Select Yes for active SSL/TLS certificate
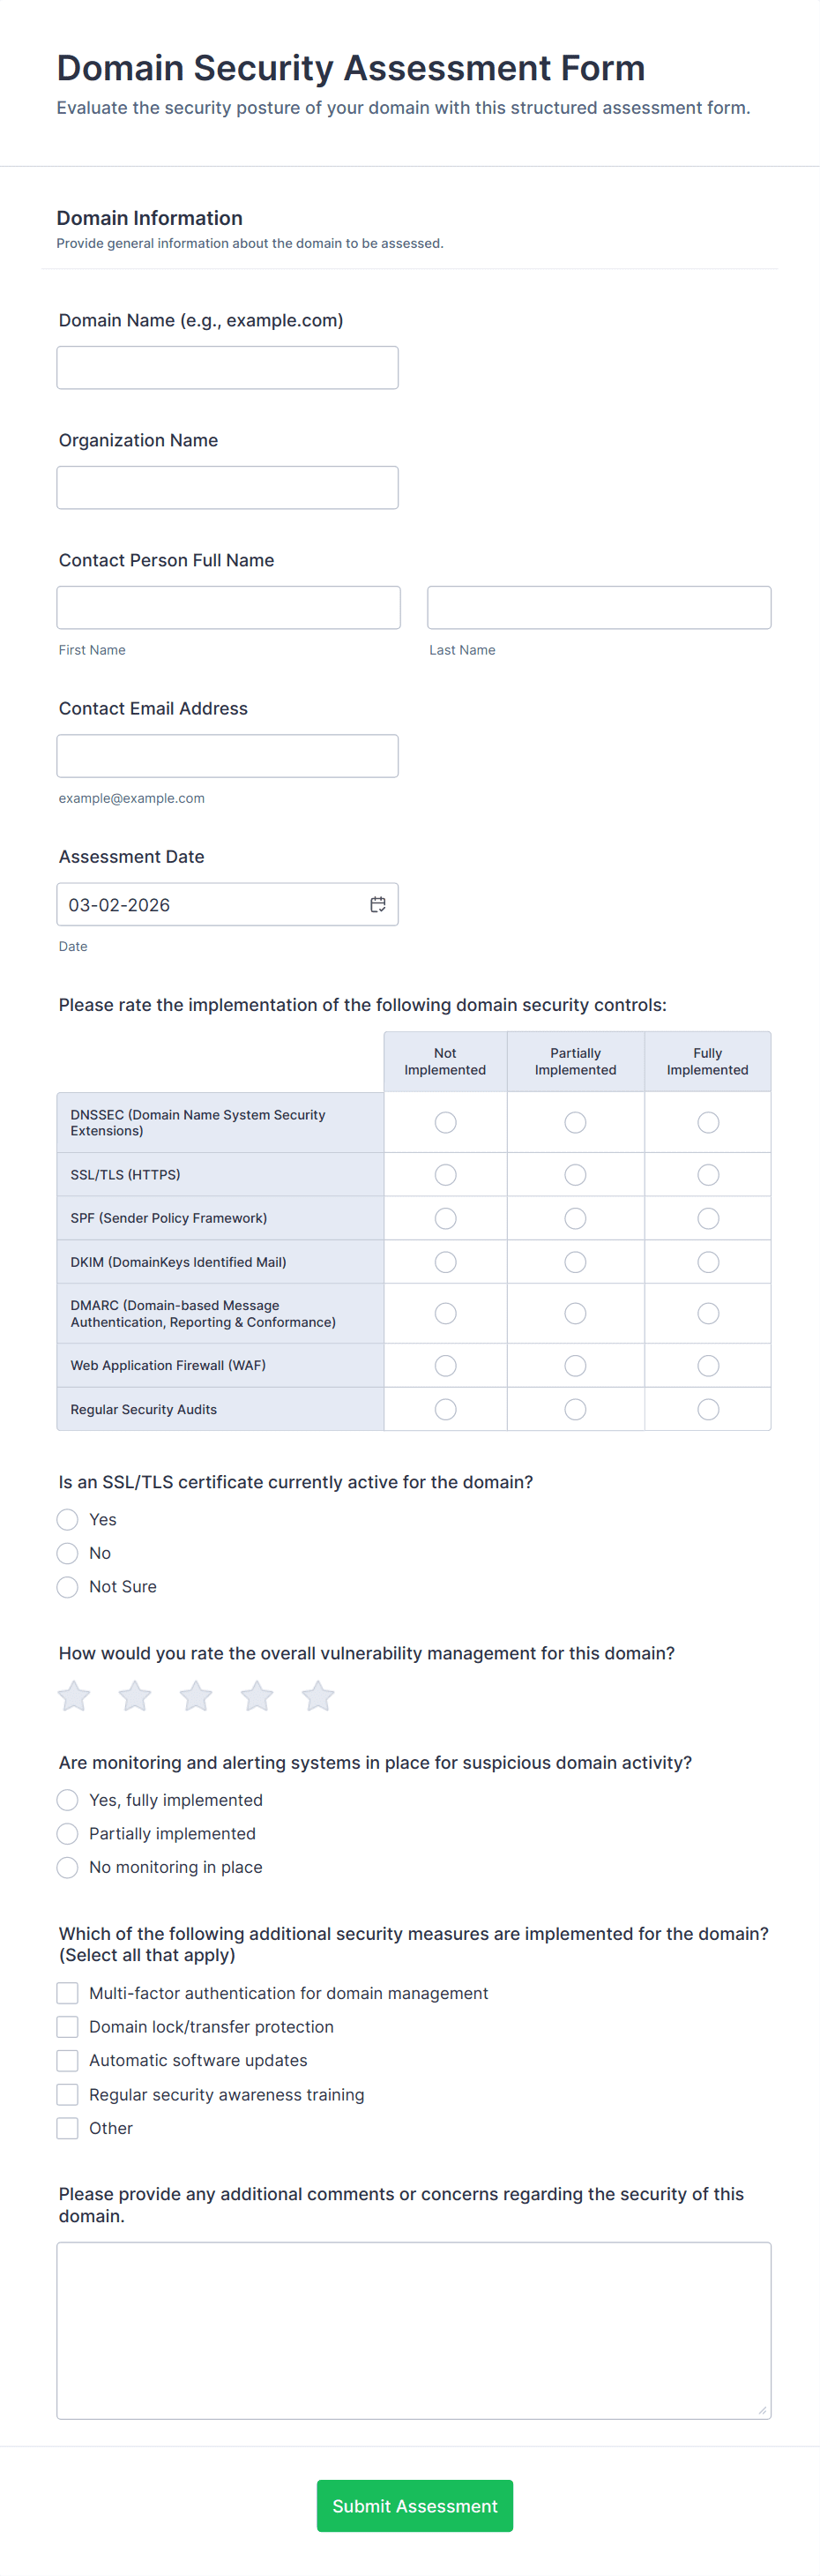This screenshot has height=2576, width=820. [x=68, y=1520]
